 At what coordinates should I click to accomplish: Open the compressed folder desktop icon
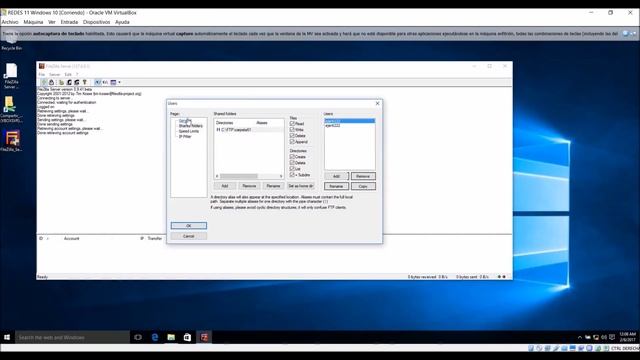(x=11, y=109)
